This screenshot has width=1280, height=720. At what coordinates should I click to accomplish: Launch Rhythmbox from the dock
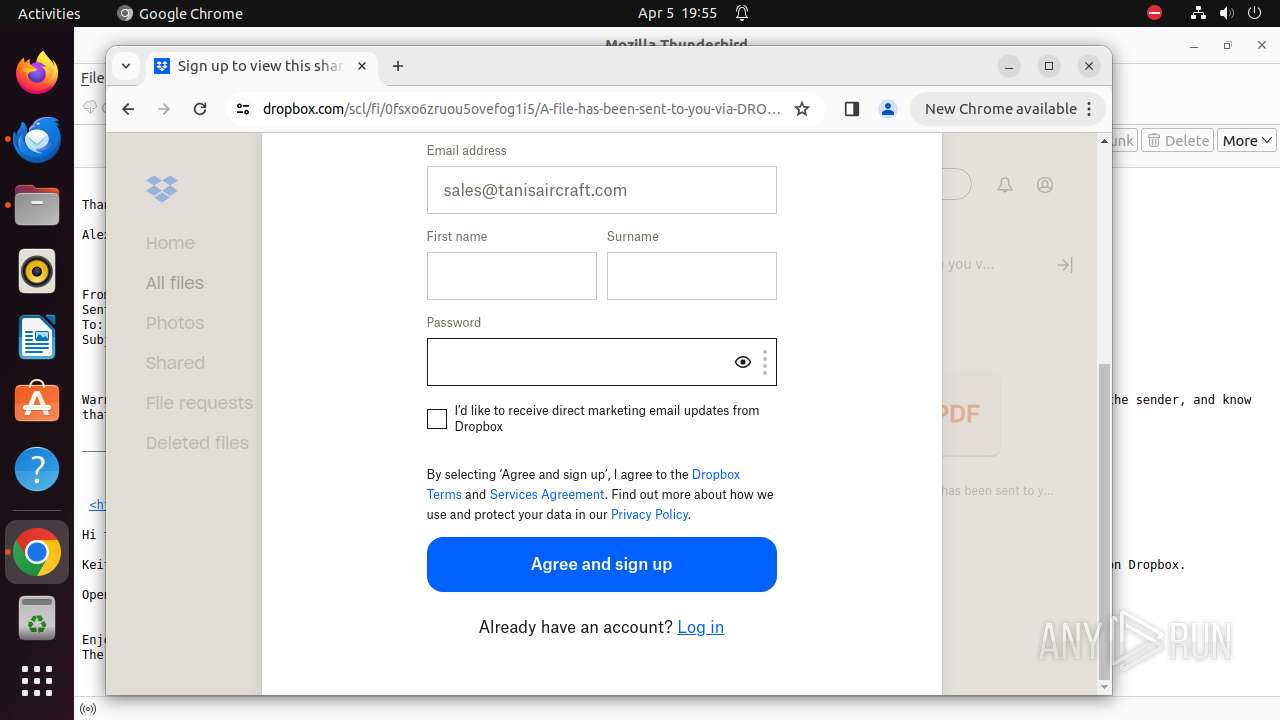[37, 271]
